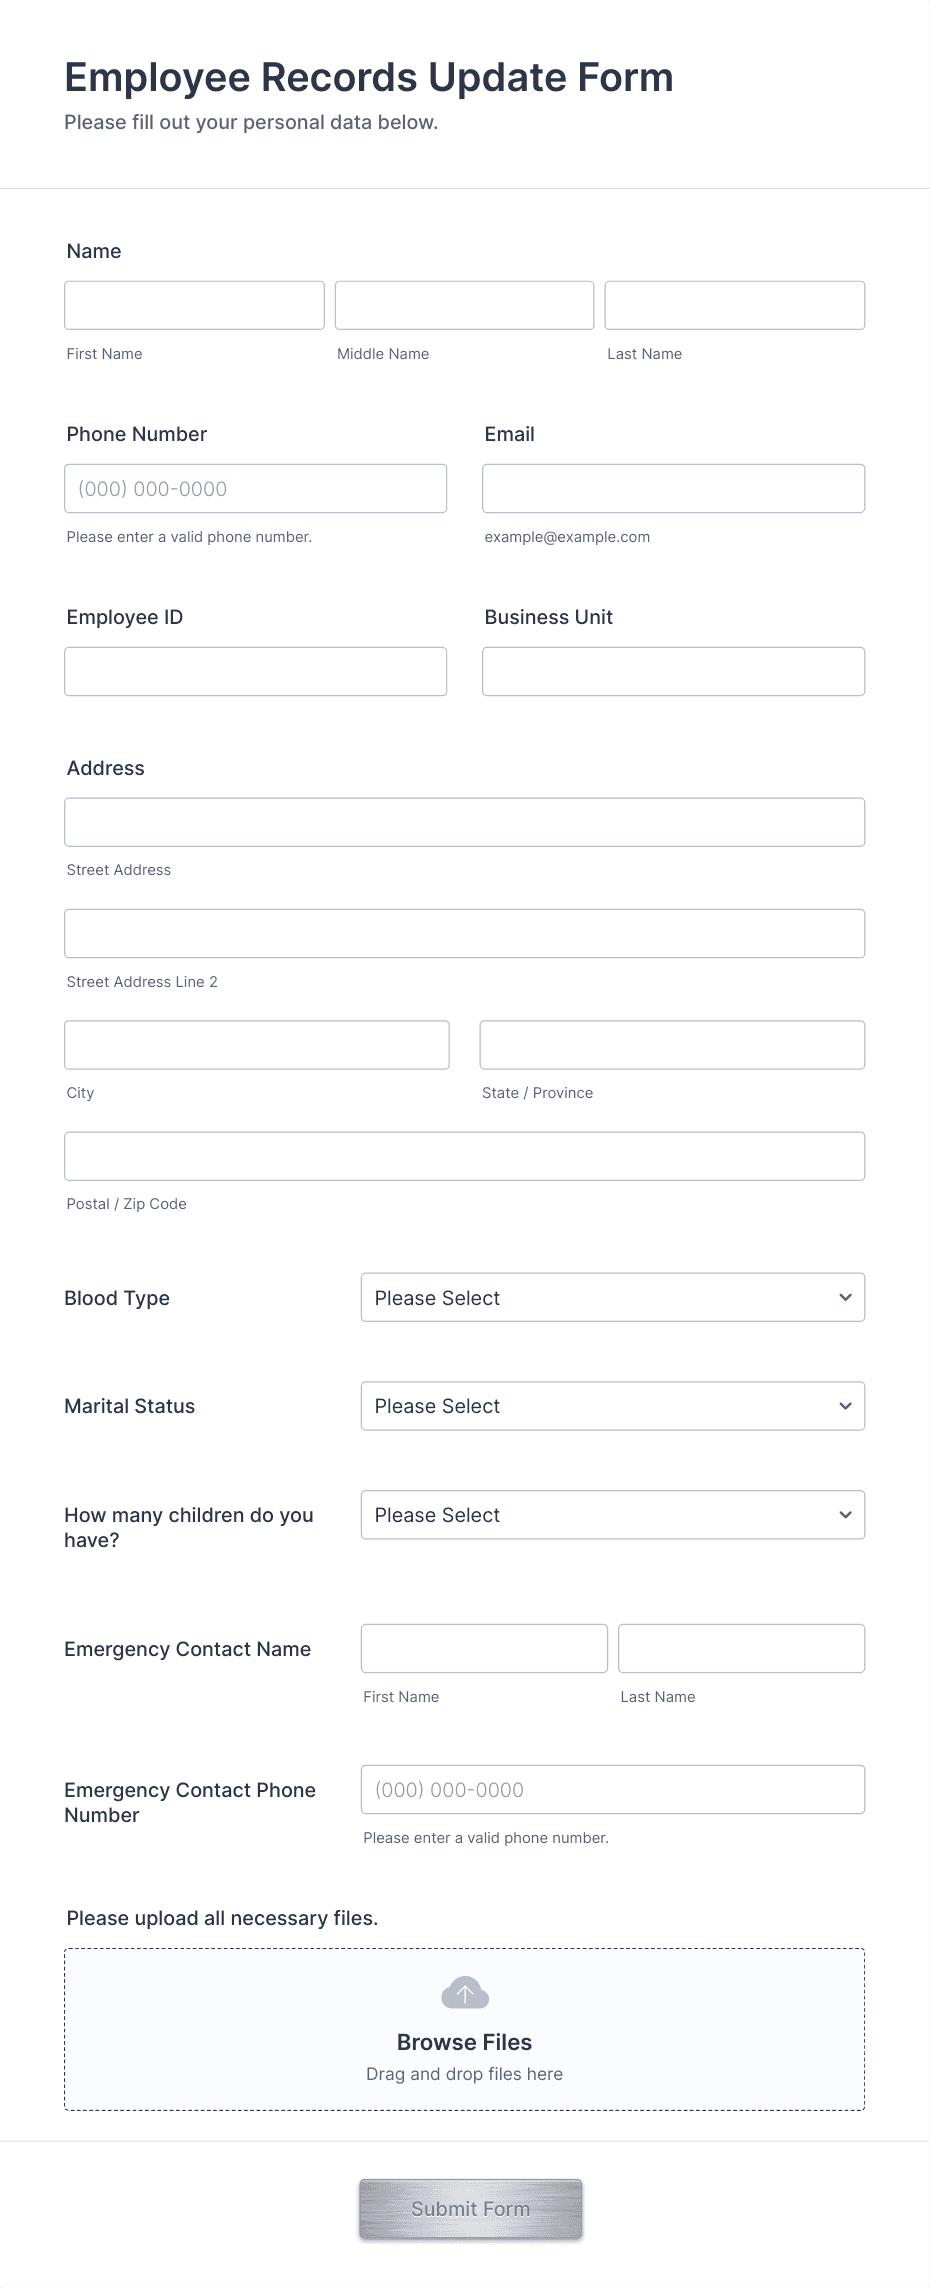Click the City input field
The height and width of the screenshot is (2288, 930).
256,1044
